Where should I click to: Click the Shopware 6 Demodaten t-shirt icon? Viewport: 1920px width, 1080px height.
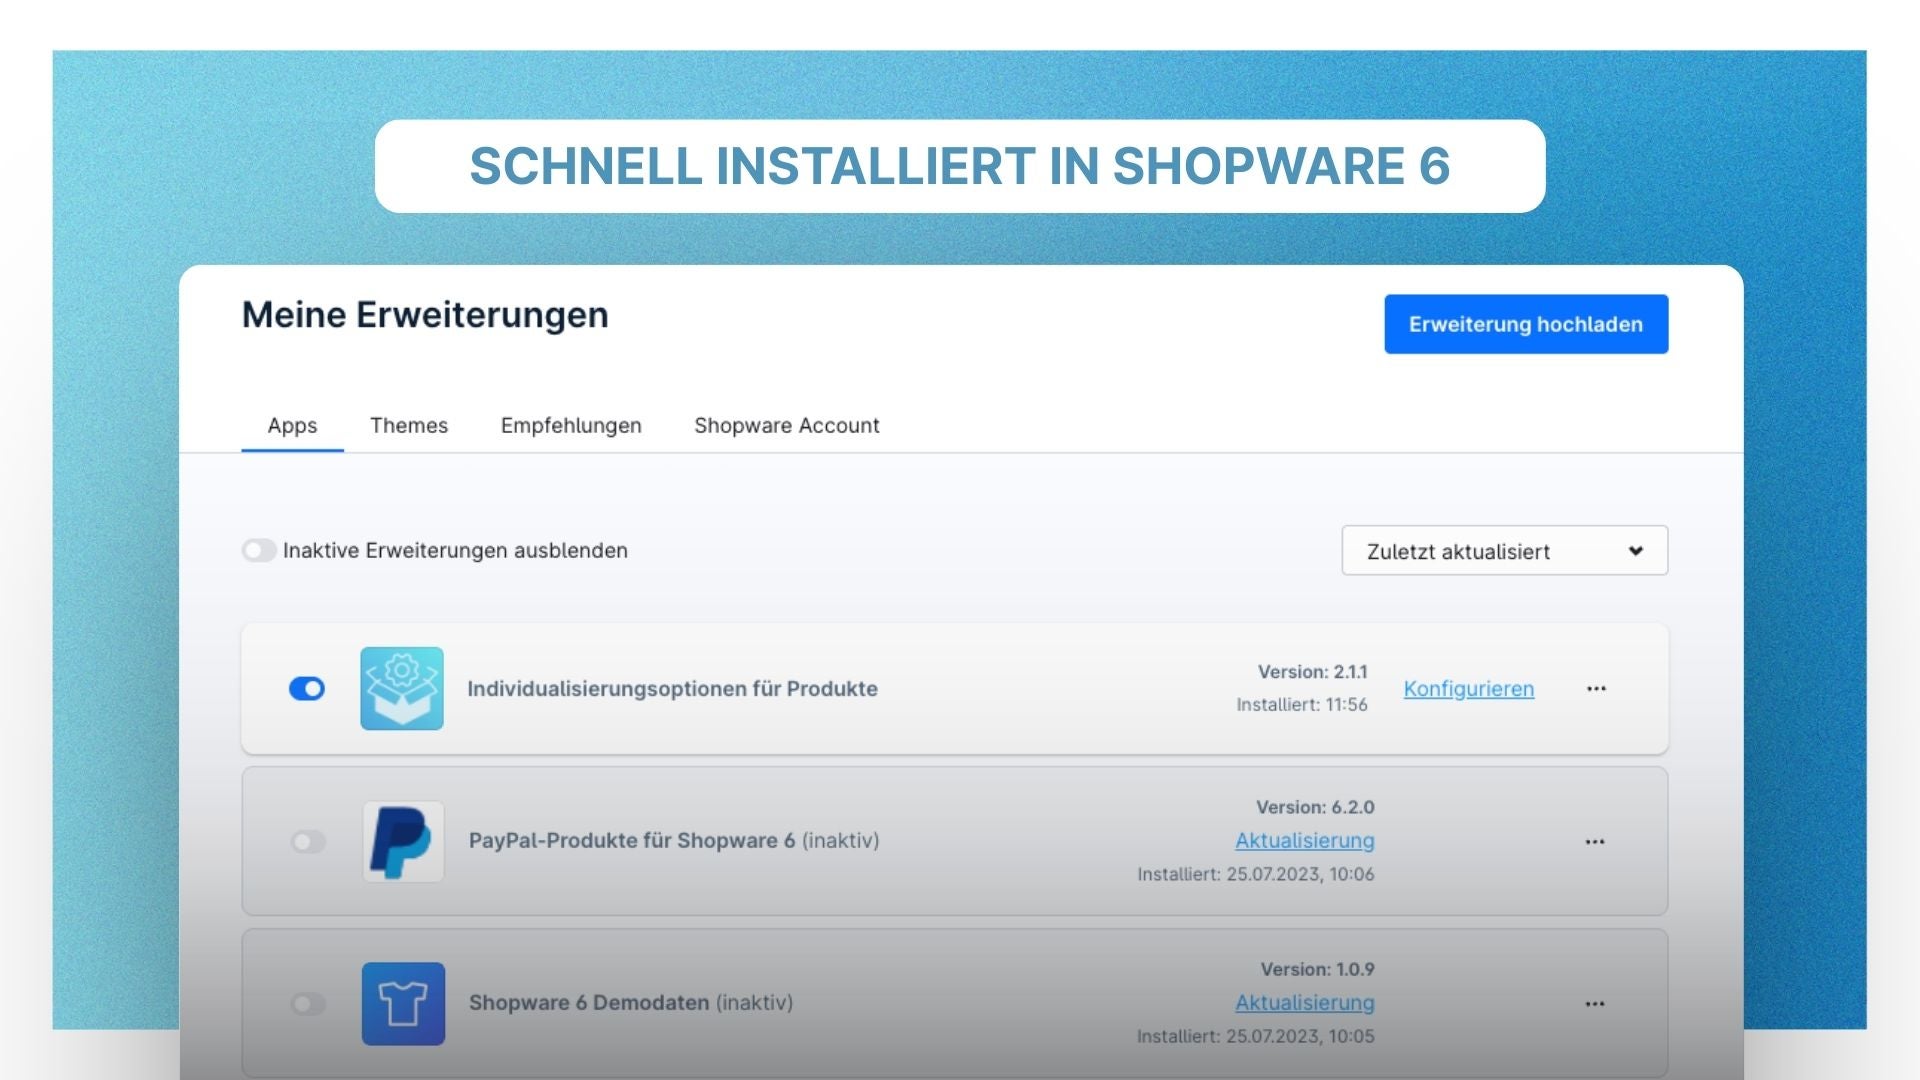(x=402, y=1004)
